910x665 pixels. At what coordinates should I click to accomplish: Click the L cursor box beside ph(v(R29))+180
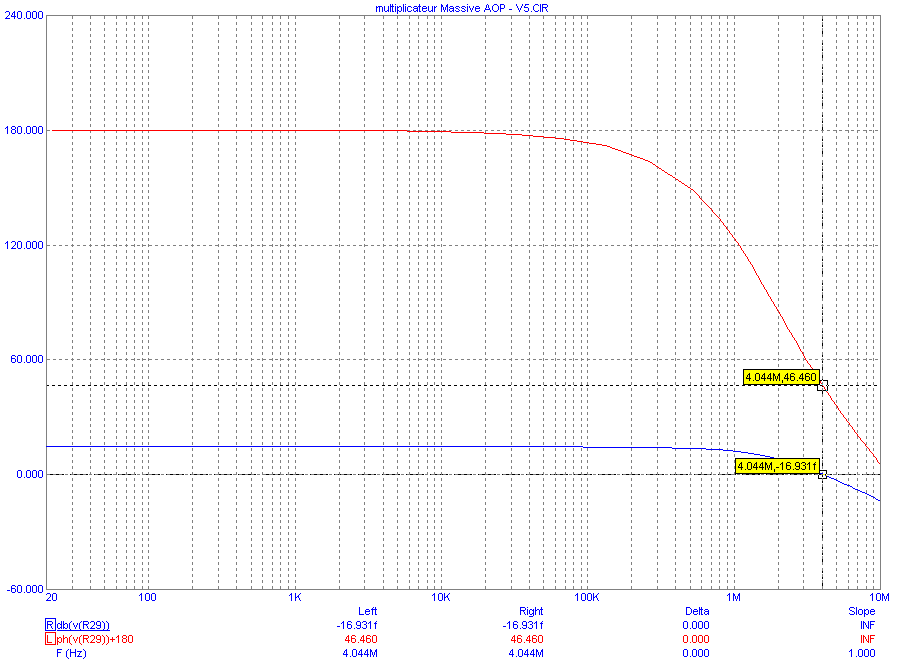pyautogui.click(x=50, y=639)
